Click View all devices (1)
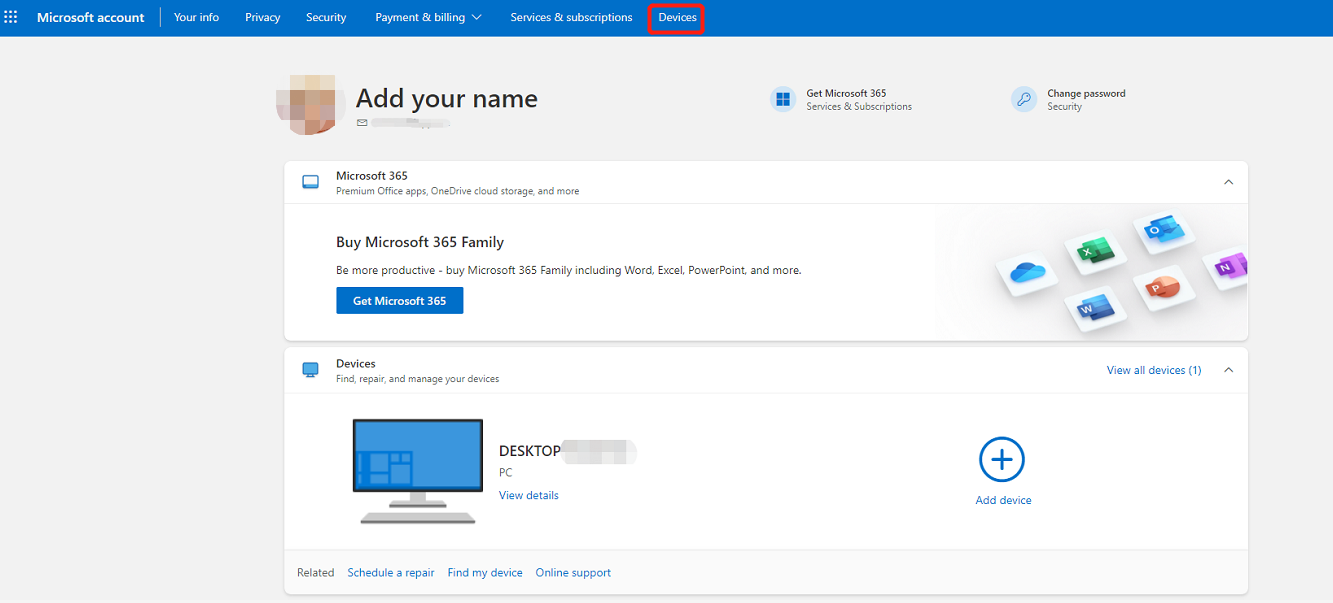This screenshot has height=603, width=1333. [x=1153, y=369]
